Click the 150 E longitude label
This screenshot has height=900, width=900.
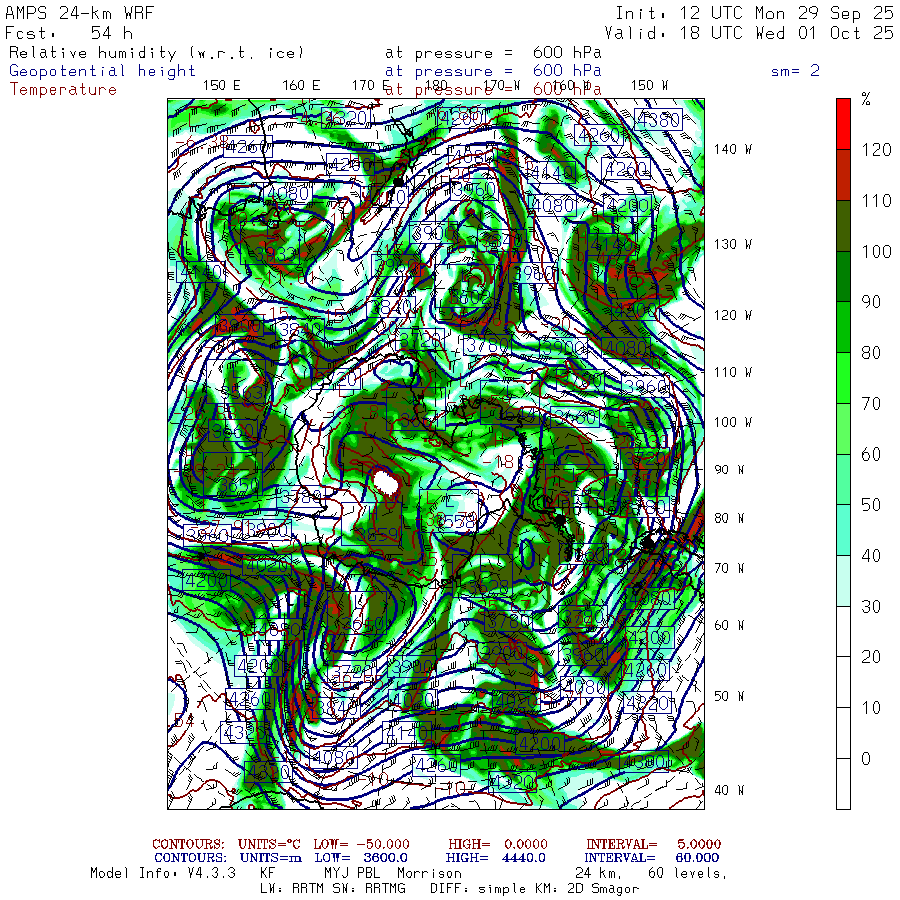(x=222, y=85)
